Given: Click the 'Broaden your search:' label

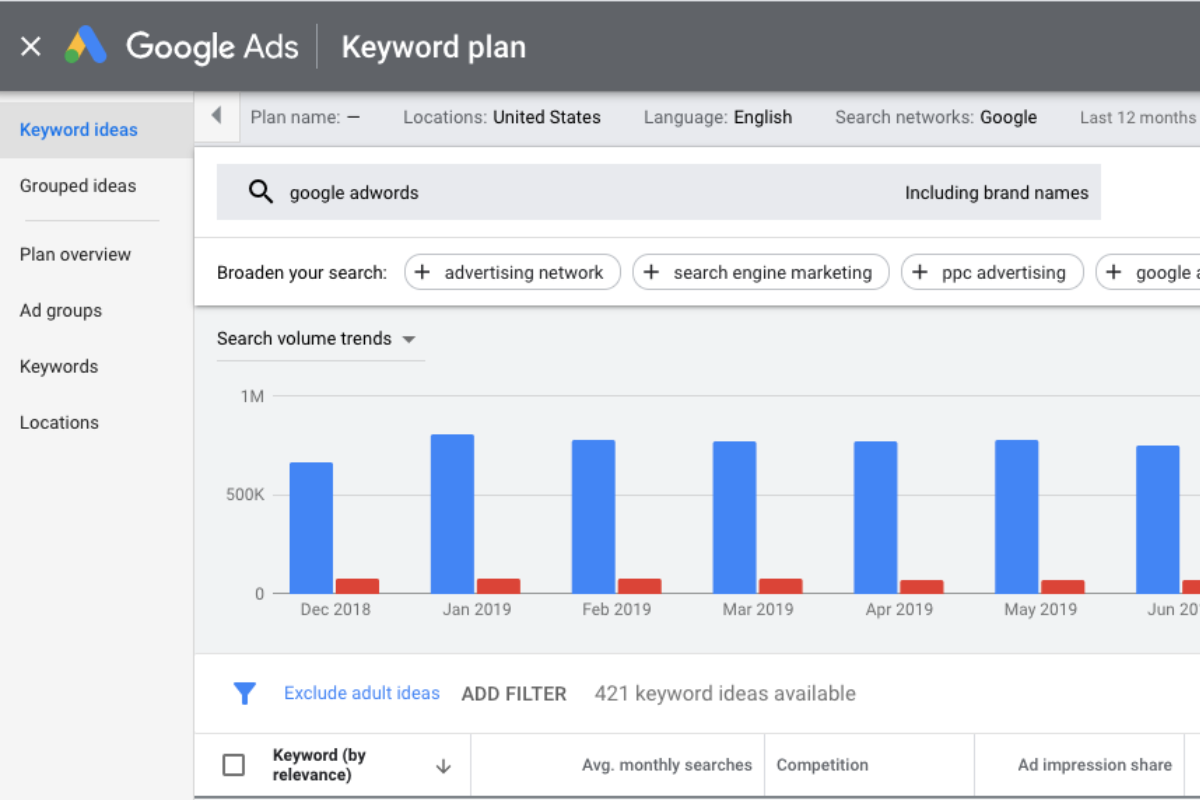Looking at the screenshot, I should (x=302, y=272).
